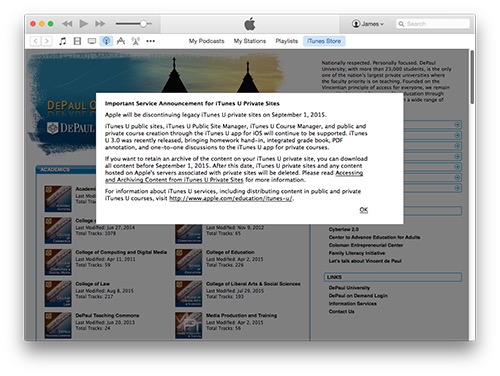Switch to Playlists tab
500x376 pixels.
click(x=287, y=41)
